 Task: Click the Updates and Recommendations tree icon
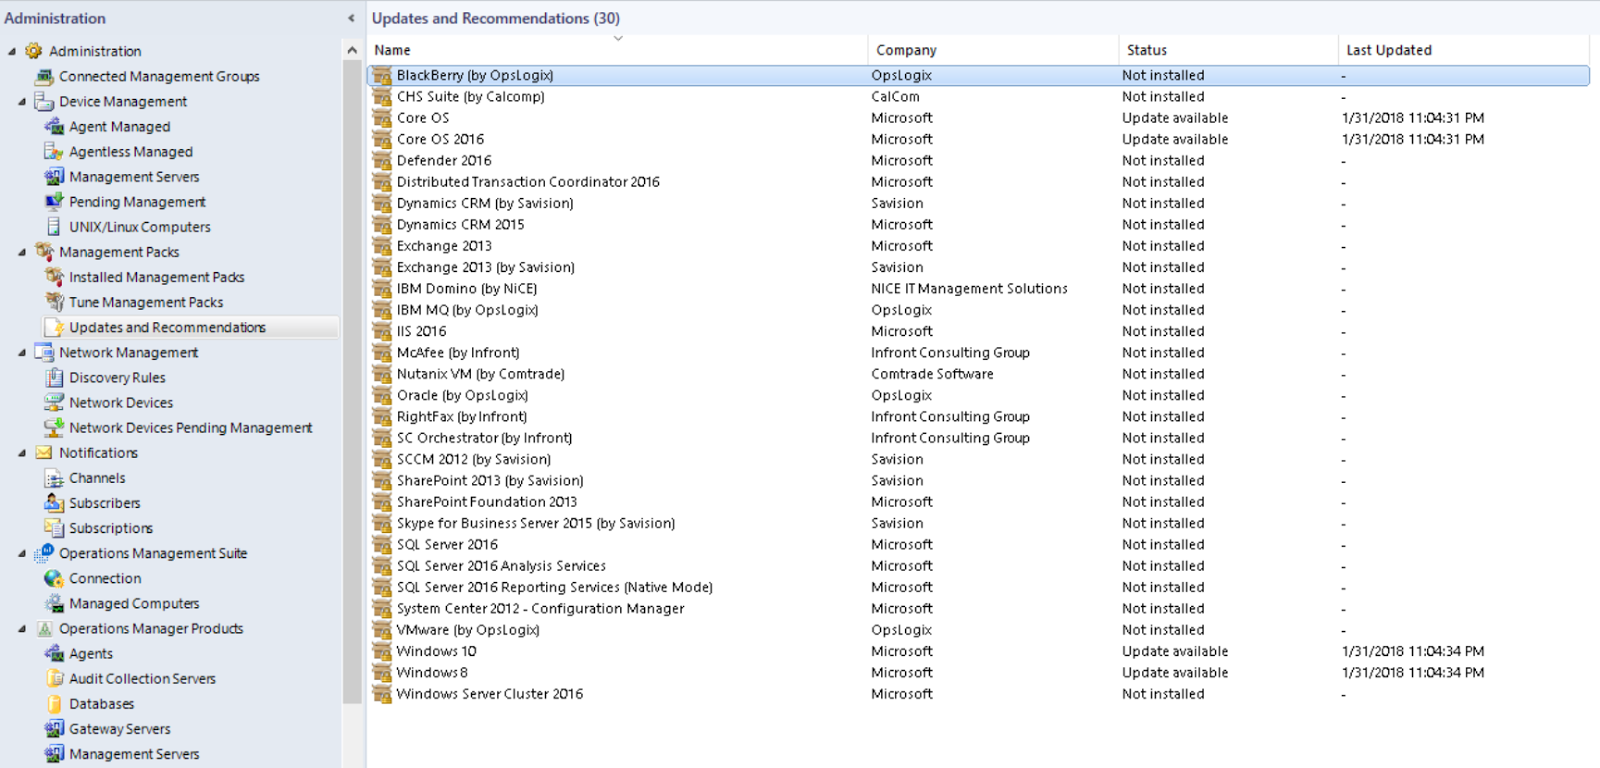[x=56, y=327]
